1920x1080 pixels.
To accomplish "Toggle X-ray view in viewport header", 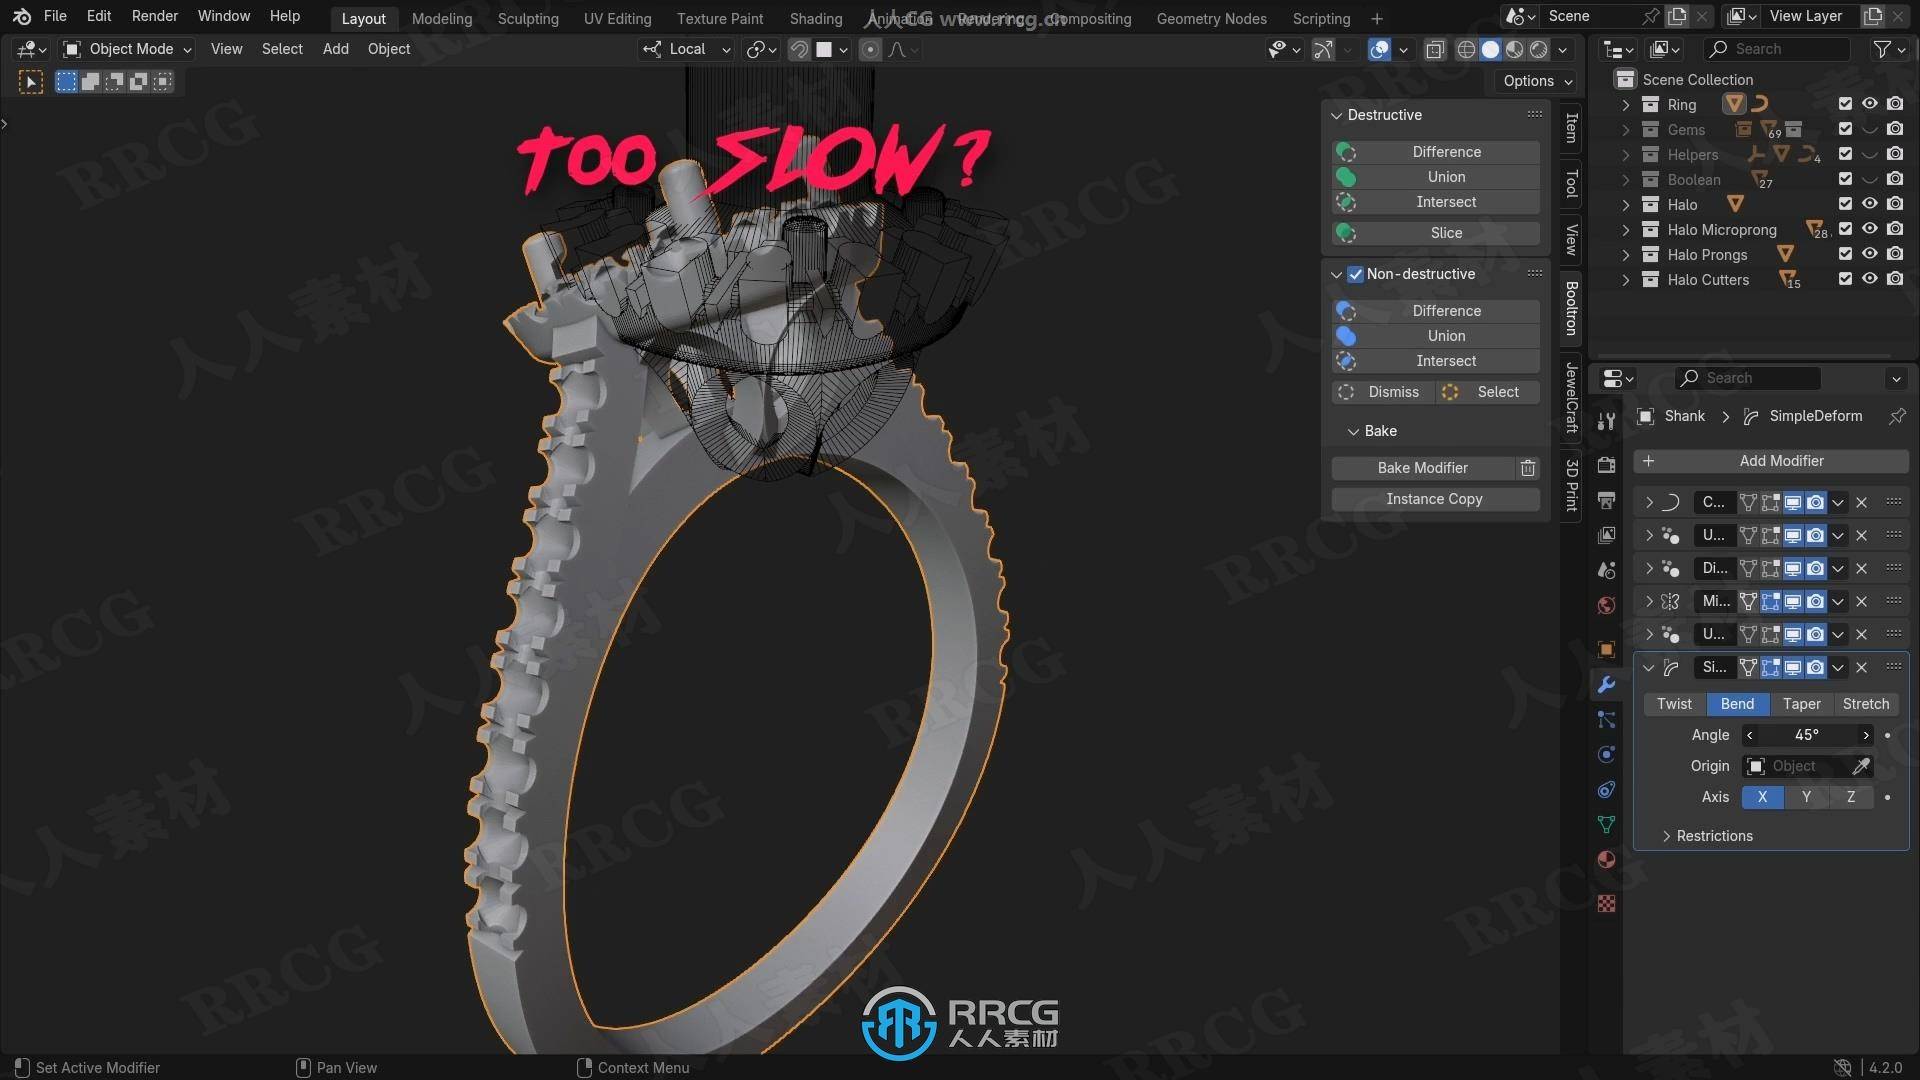I will (1435, 49).
